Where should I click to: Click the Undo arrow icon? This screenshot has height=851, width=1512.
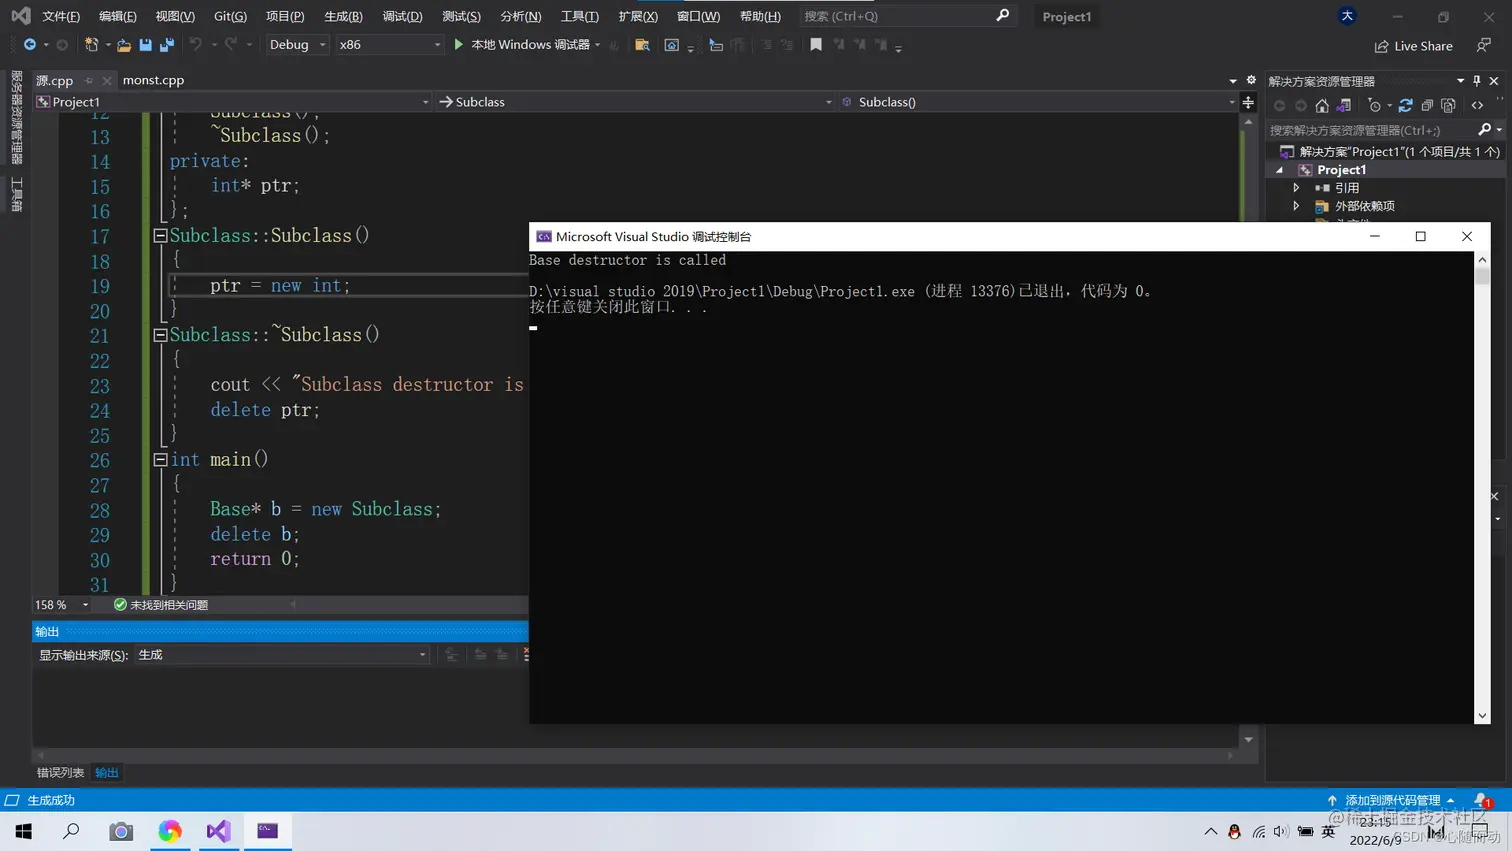[196, 45]
